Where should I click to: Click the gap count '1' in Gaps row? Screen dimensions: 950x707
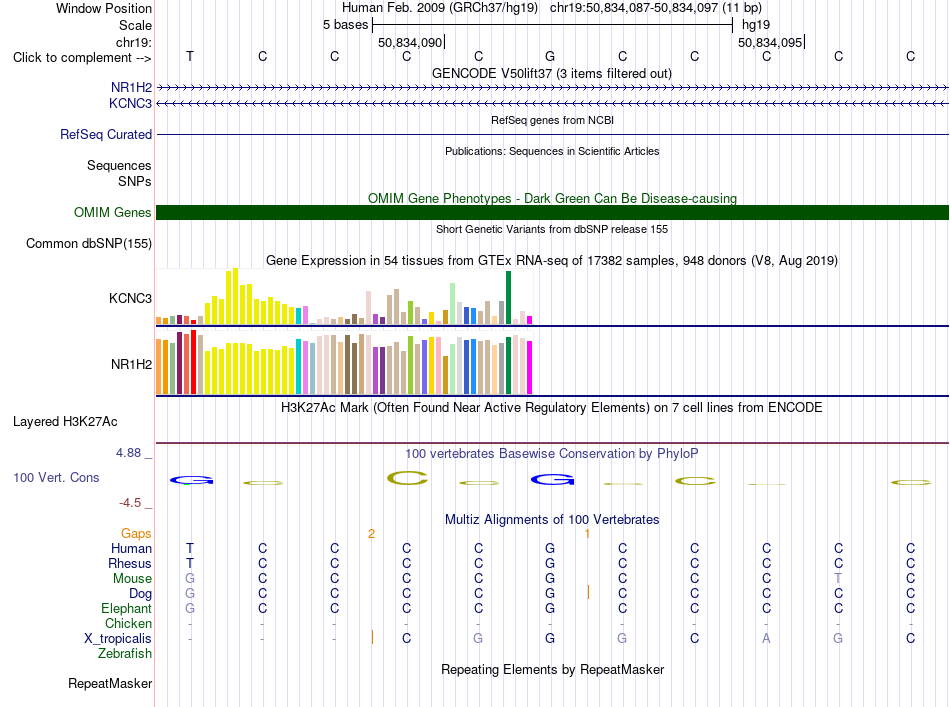point(587,534)
